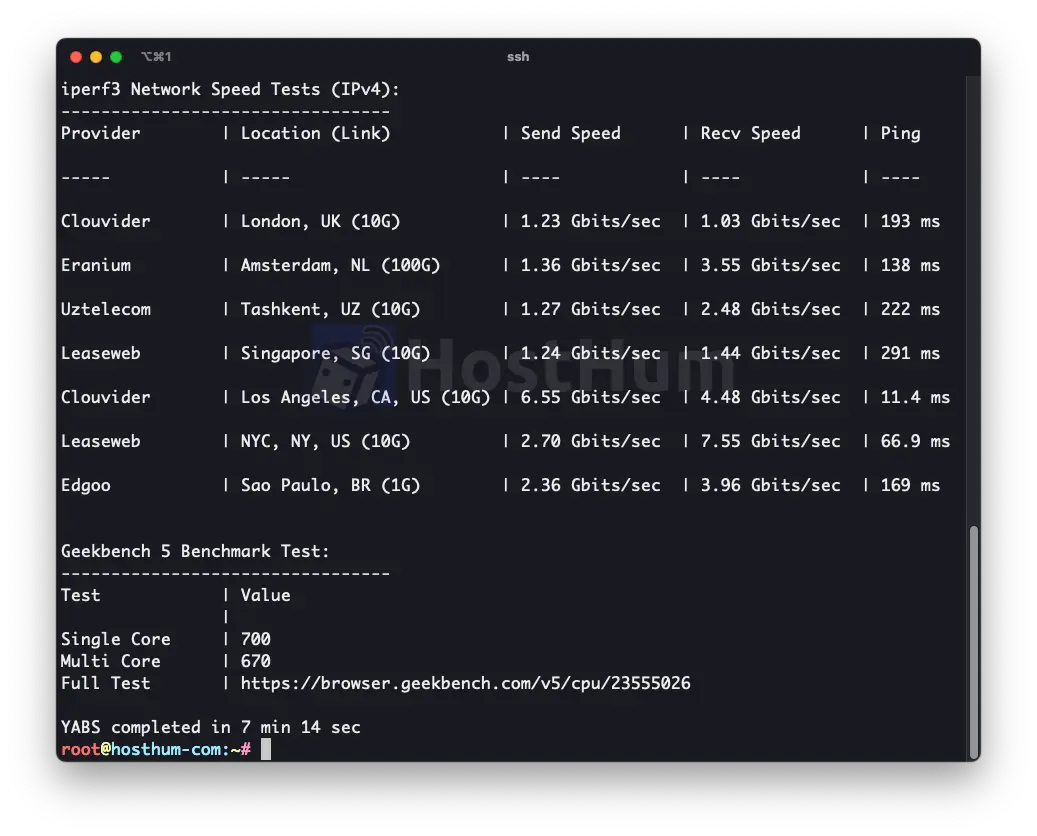Click 'Eranium' provider name
This screenshot has width=1037, height=836.
96,265
